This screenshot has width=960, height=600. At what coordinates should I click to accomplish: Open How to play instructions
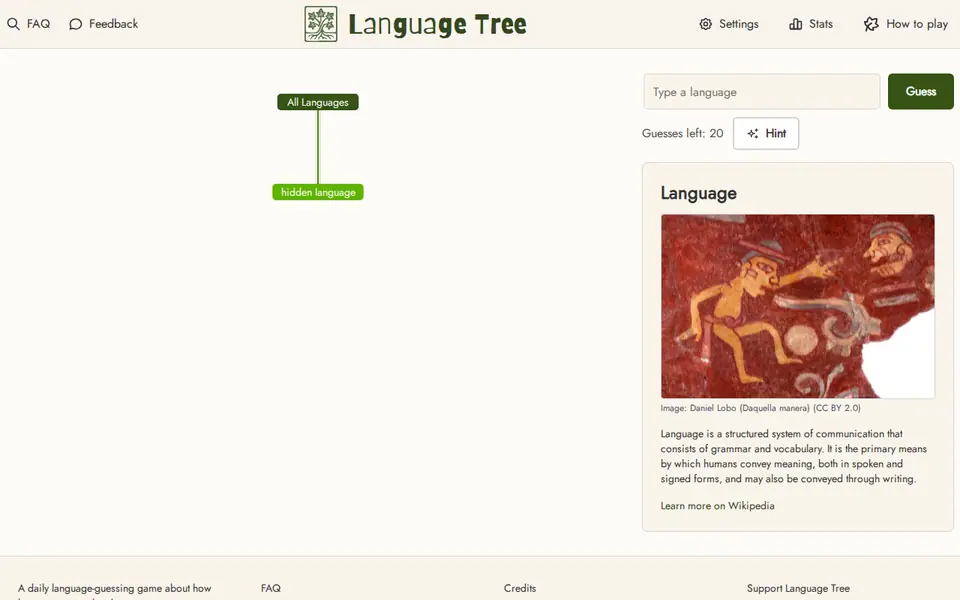906,24
